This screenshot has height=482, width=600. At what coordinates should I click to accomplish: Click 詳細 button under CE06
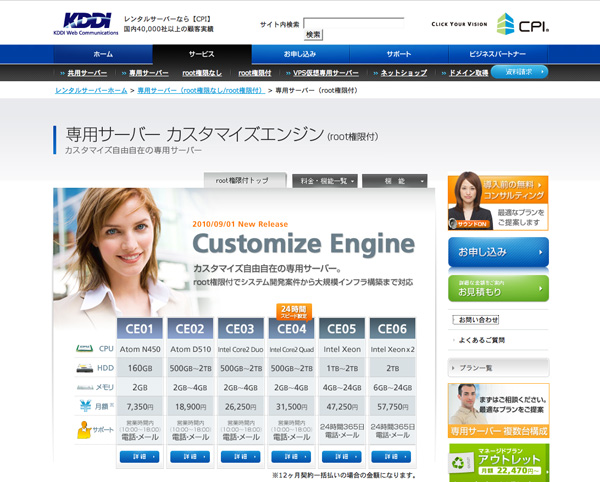(x=391, y=456)
